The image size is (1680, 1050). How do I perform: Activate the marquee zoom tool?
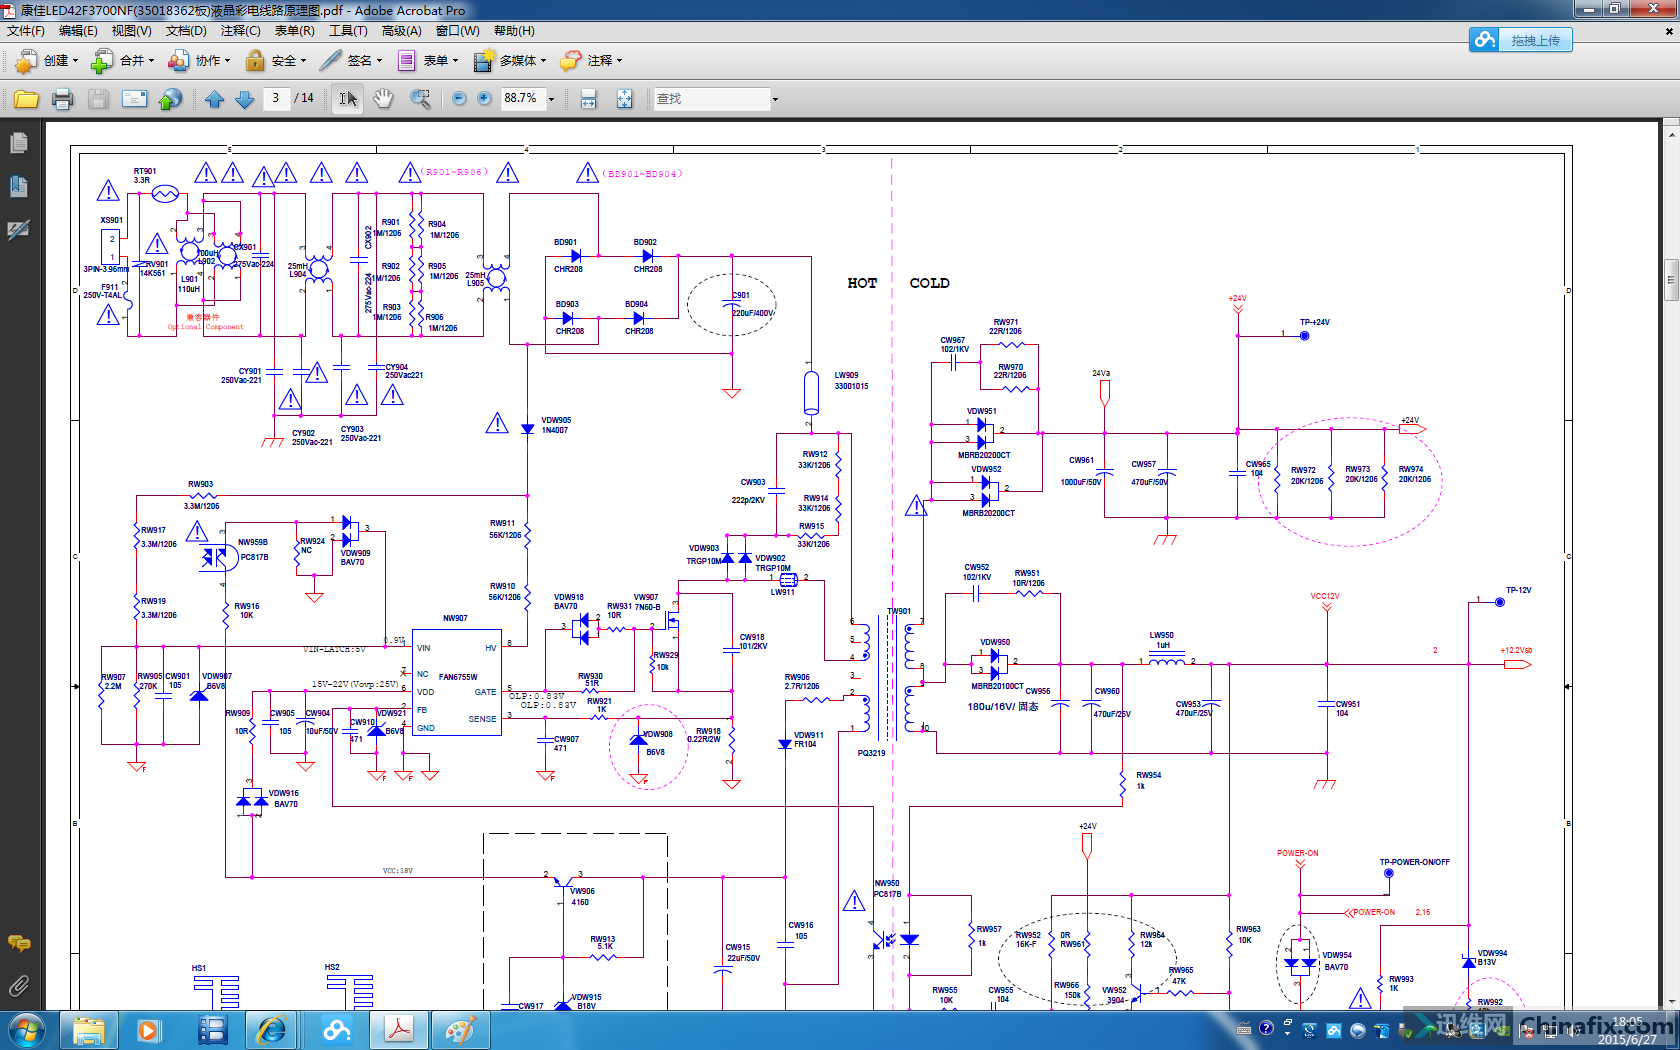(x=420, y=98)
